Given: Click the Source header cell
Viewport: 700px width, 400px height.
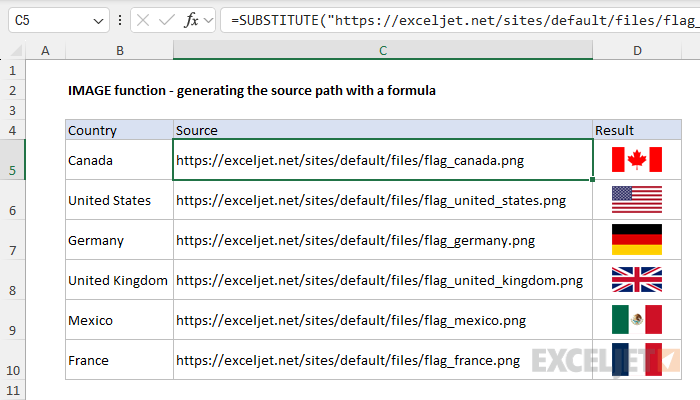Looking at the screenshot, I should click(383, 130).
